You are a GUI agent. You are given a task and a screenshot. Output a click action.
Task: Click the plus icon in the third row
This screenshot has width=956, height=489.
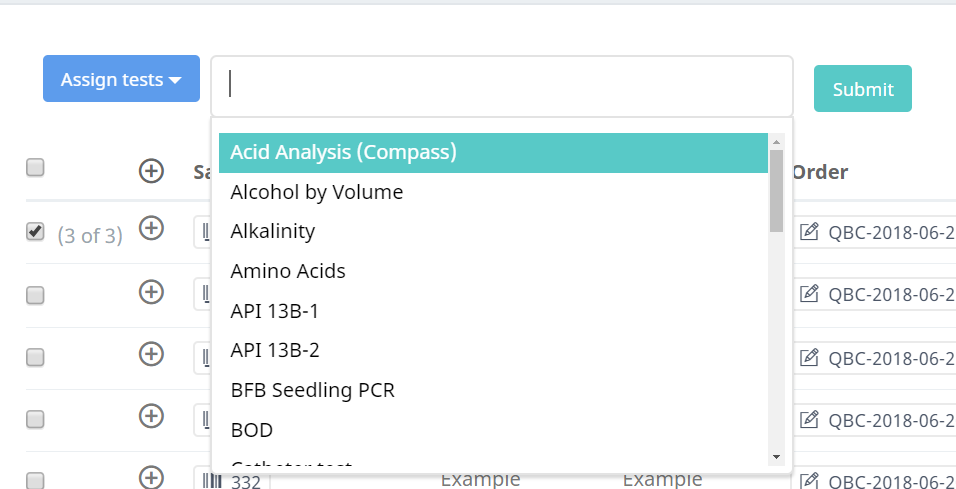[151, 354]
